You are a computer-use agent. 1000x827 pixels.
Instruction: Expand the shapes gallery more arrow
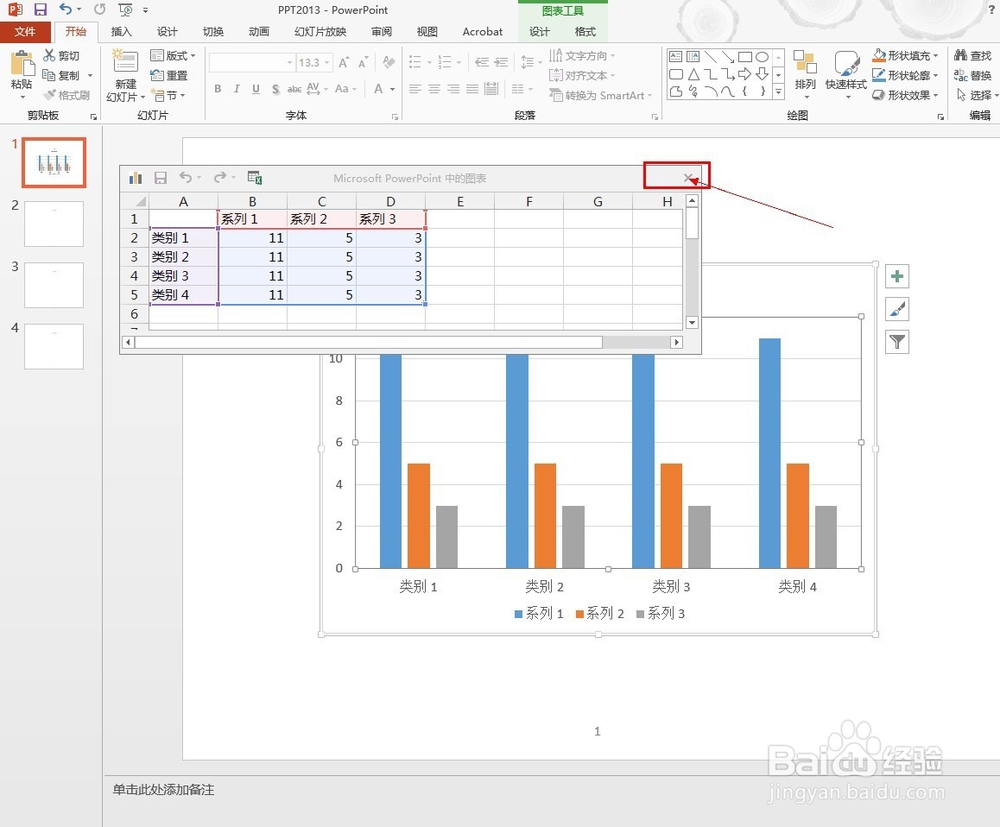tap(778, 92)
